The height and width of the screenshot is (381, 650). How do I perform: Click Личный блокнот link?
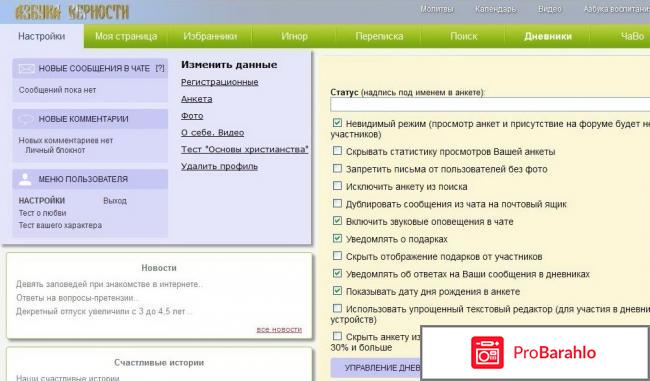point(55,150)
